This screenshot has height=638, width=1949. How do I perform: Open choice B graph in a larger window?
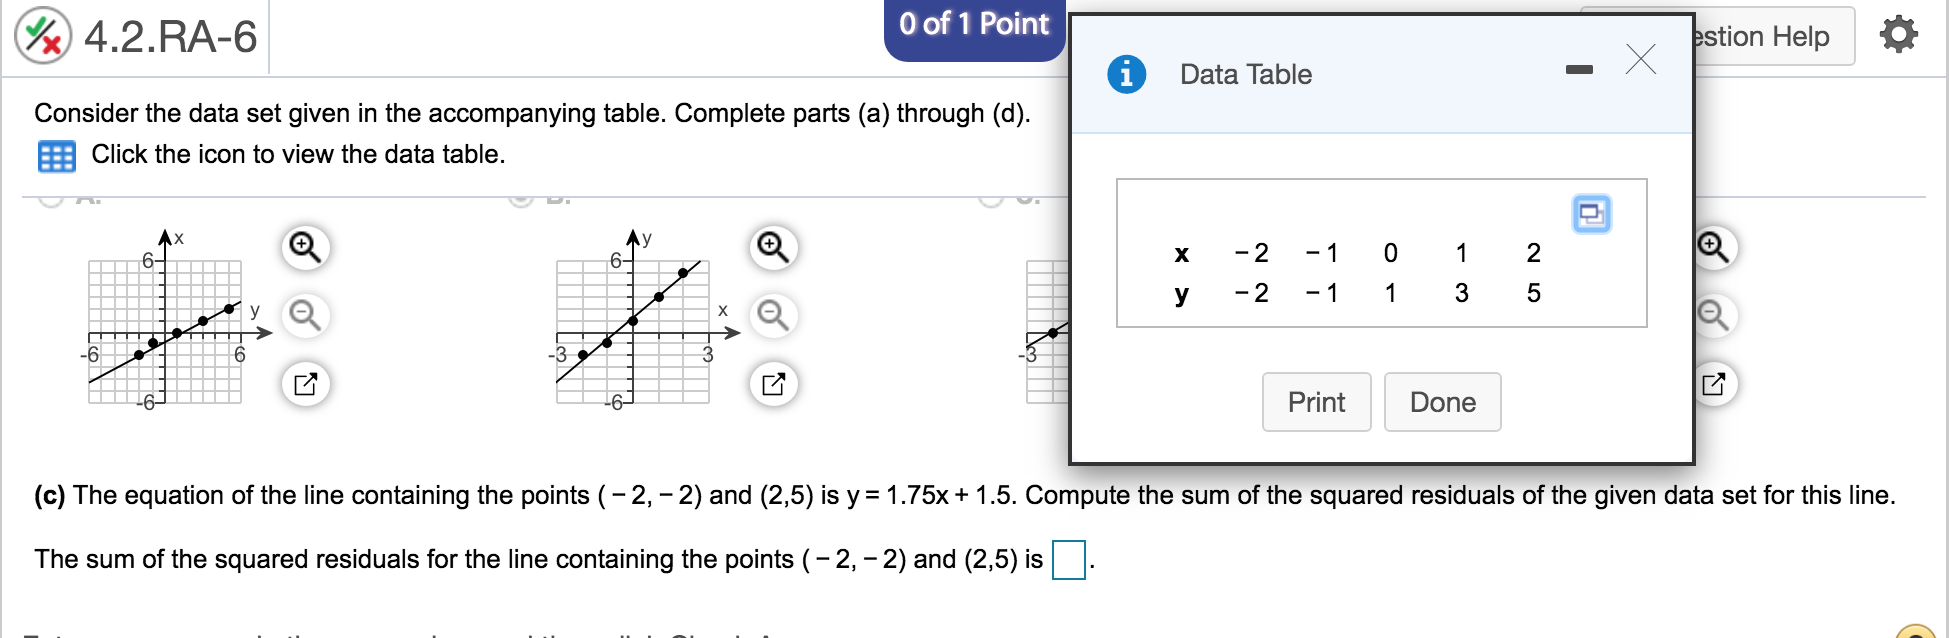pyautogui.click(x=771, y=383)
